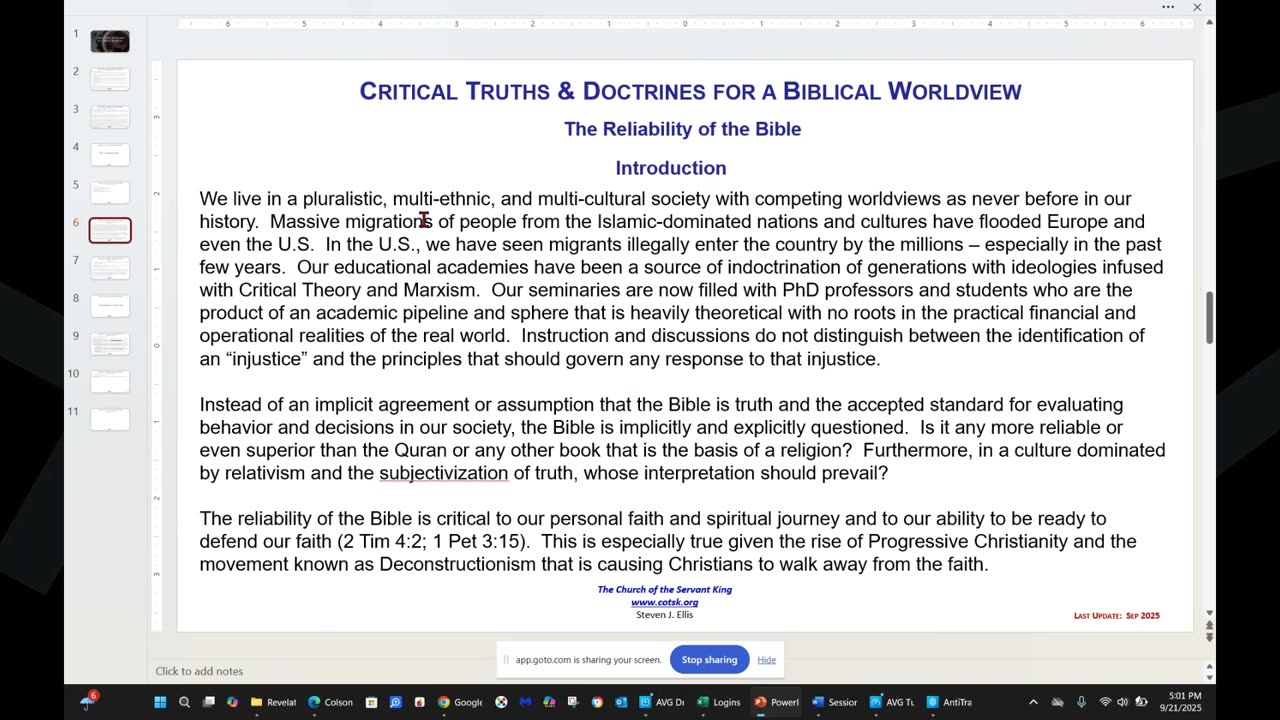
Task: Open the Word 'Session' document
Action: [835, 702]
